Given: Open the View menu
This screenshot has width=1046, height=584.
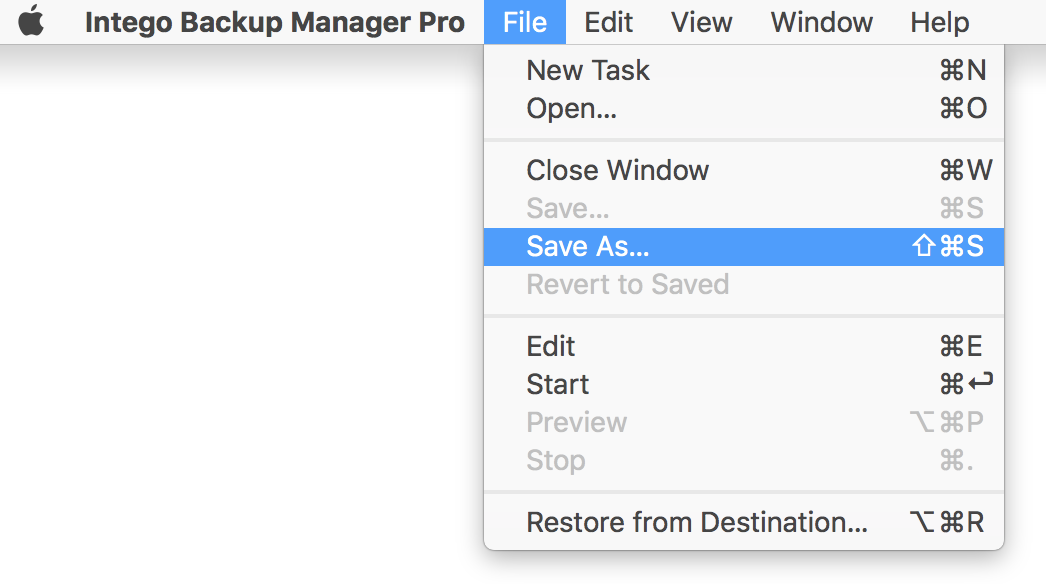Looking at the screenshot, I should click(x=702, y=22).
